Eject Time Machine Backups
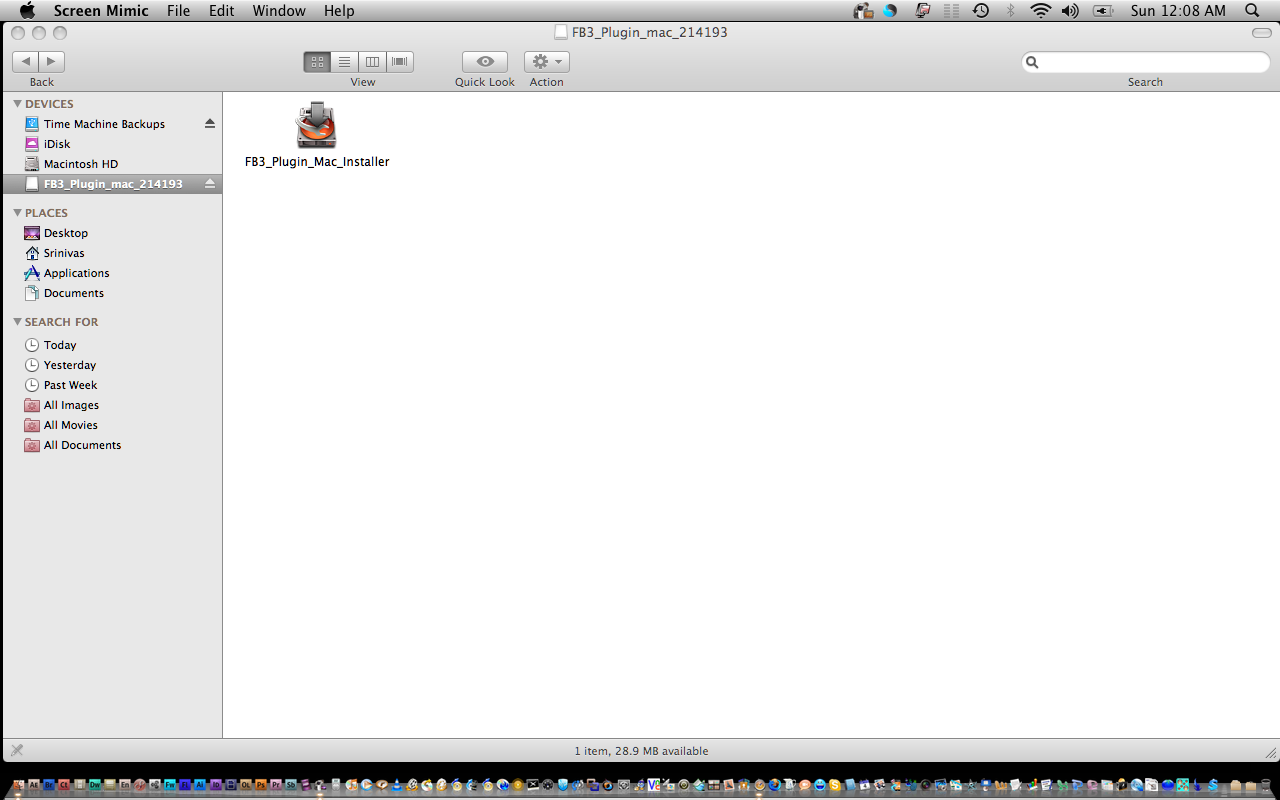The image size is (1280, 800). (210, 124)
